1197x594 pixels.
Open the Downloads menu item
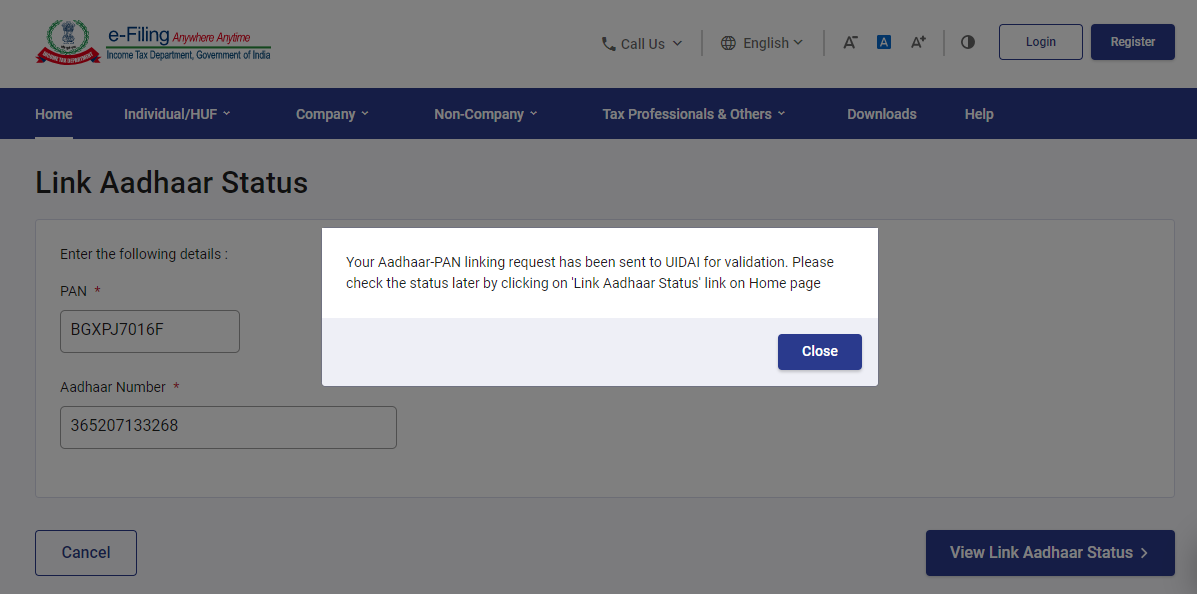pos(881,114)
